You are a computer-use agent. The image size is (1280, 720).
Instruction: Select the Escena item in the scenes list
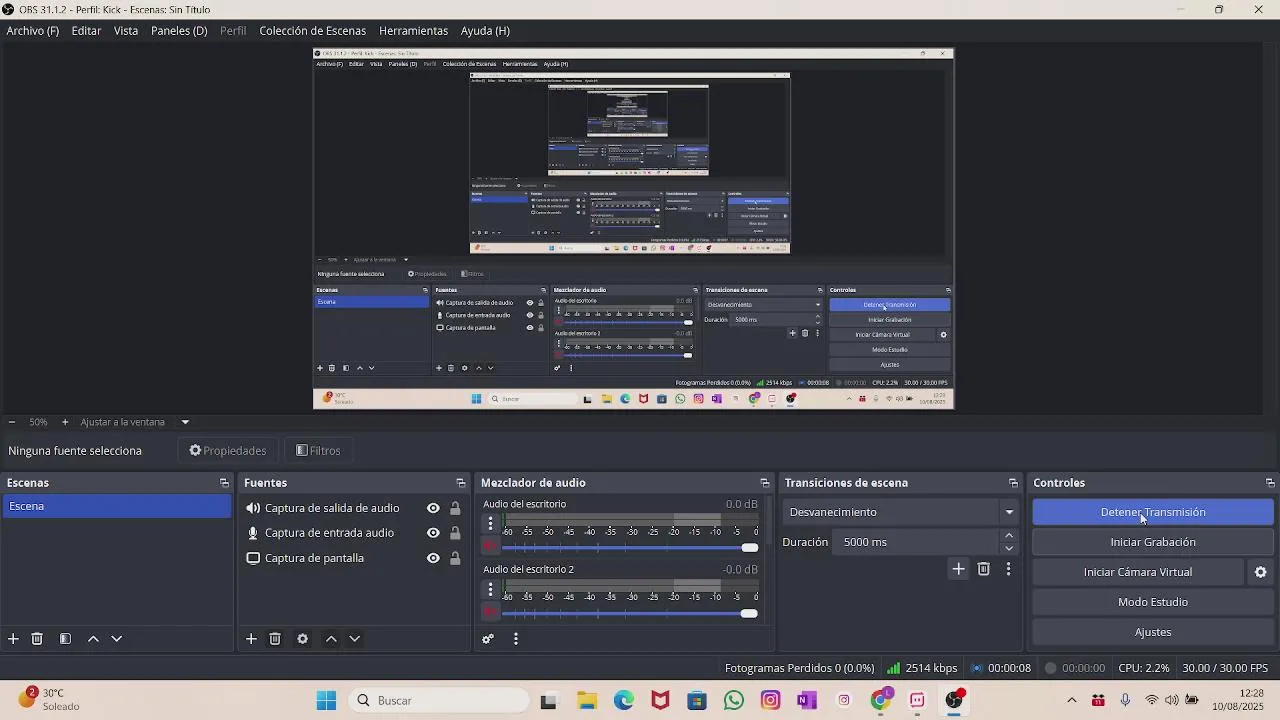tap(117, 506)
